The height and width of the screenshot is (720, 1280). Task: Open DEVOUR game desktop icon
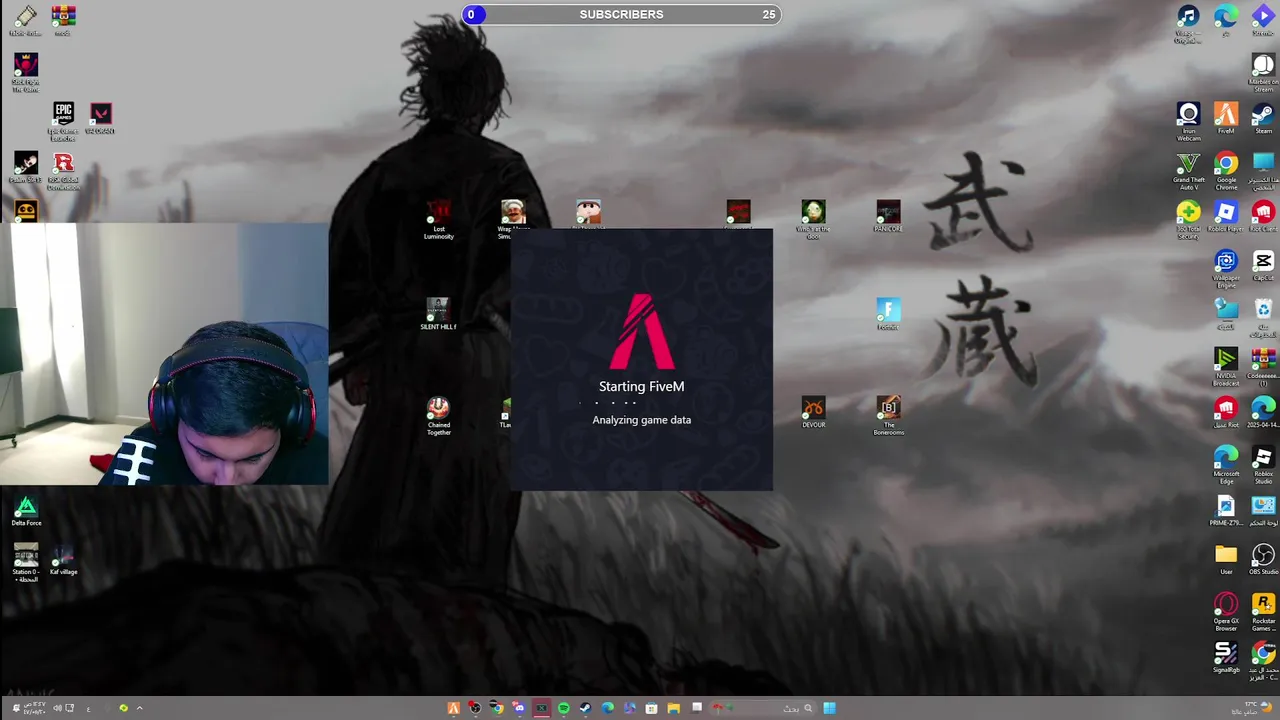pyautogui.click(x=813, y=412)
